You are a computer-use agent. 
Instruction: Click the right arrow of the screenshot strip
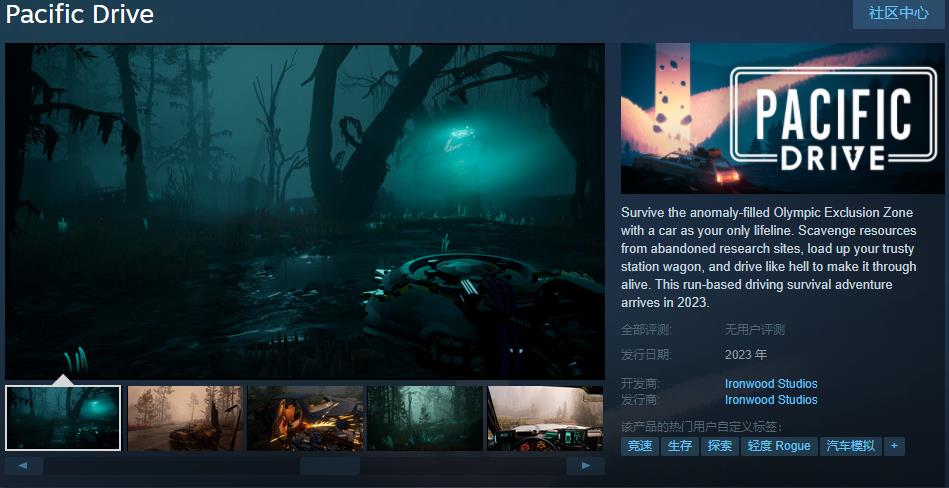click(585, 466)
